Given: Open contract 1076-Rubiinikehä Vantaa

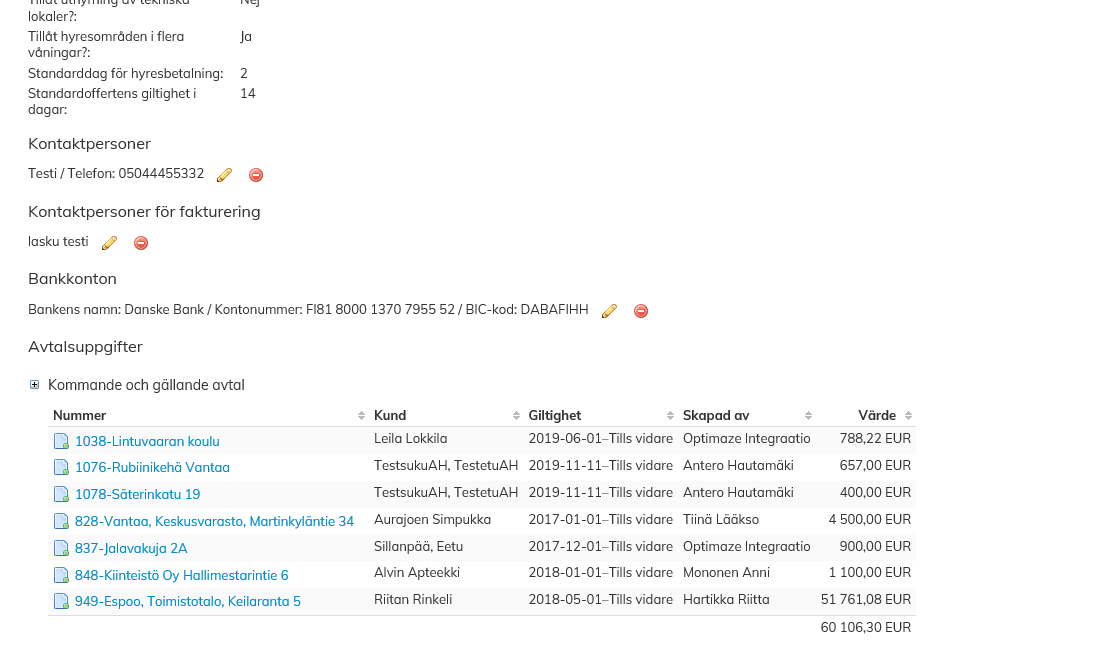Looking at the screenshot, I should pos(152,467).
